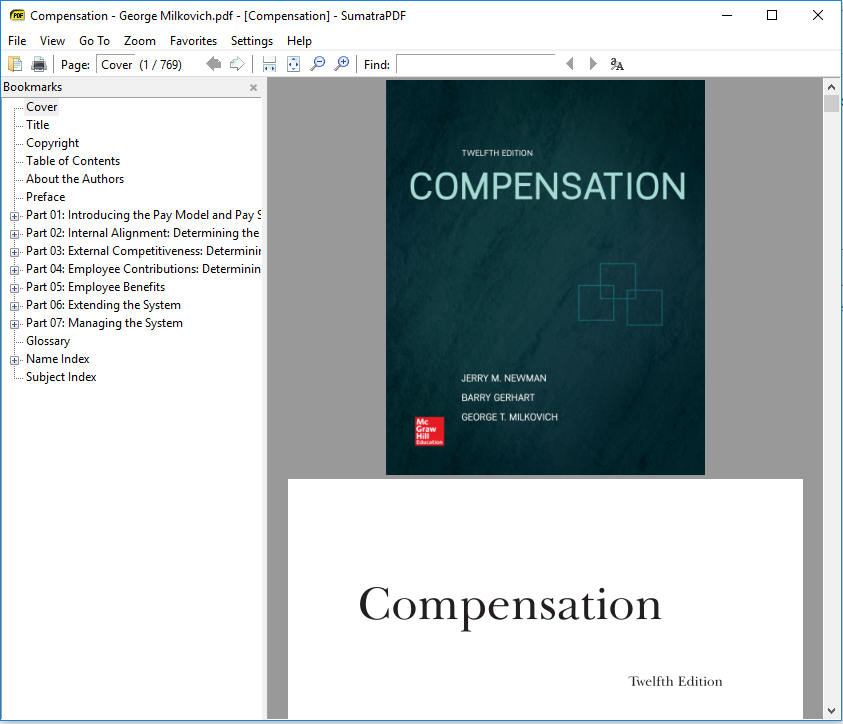Open the Go To menu
Image resolution: width=843 pixels, height=724 pixels.
(x=94, y=41)
